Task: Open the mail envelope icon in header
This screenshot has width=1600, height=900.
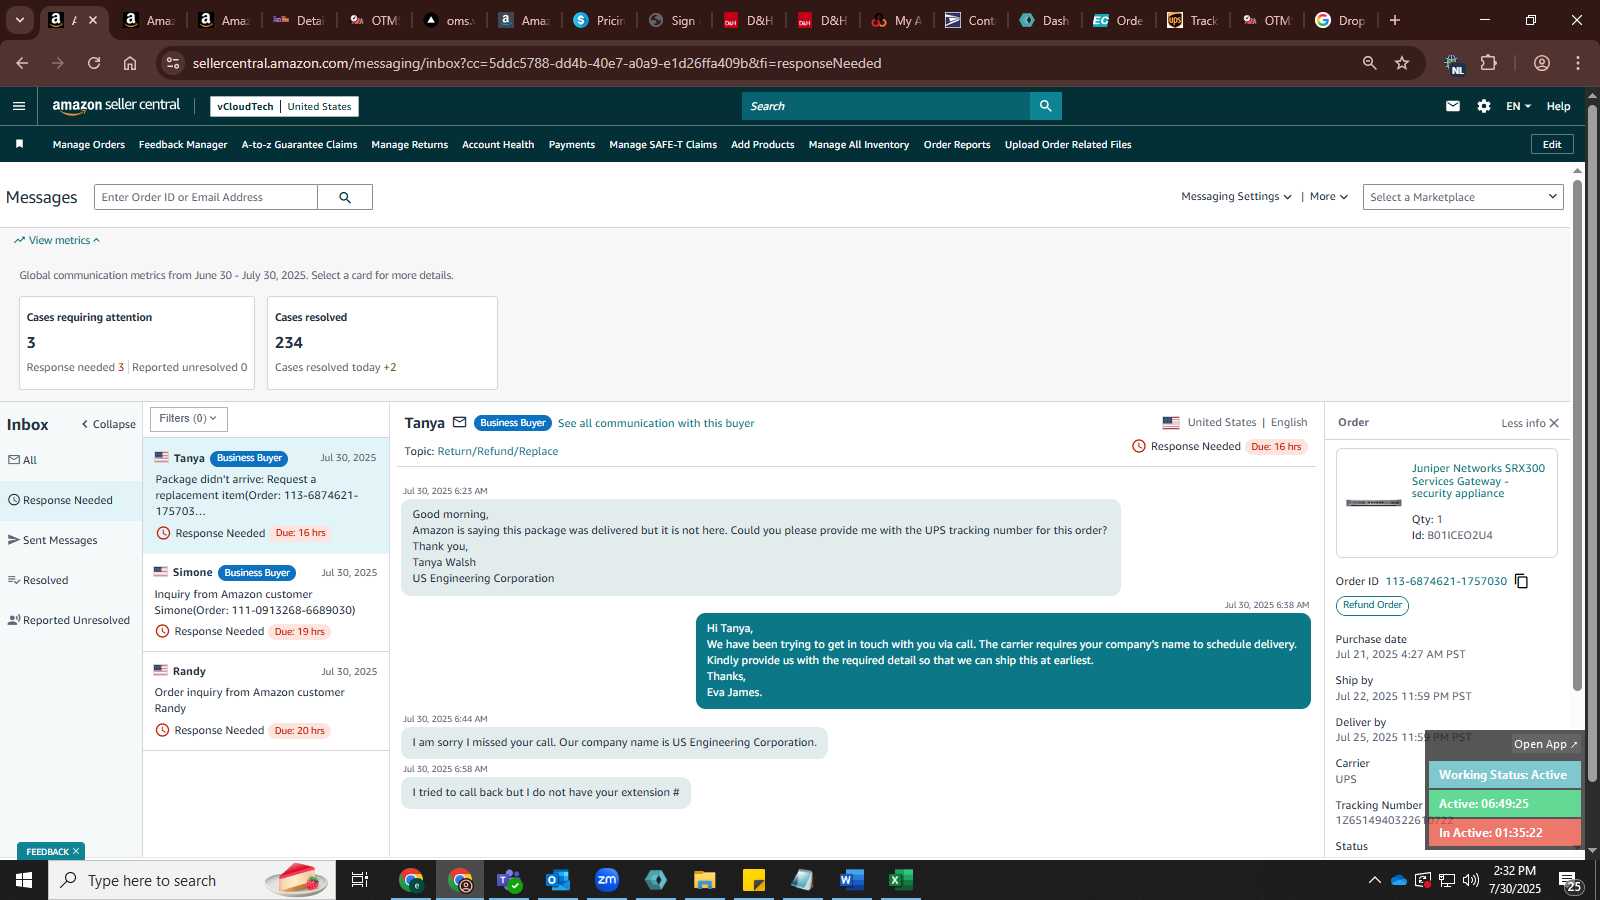Action: (1453, 106)
